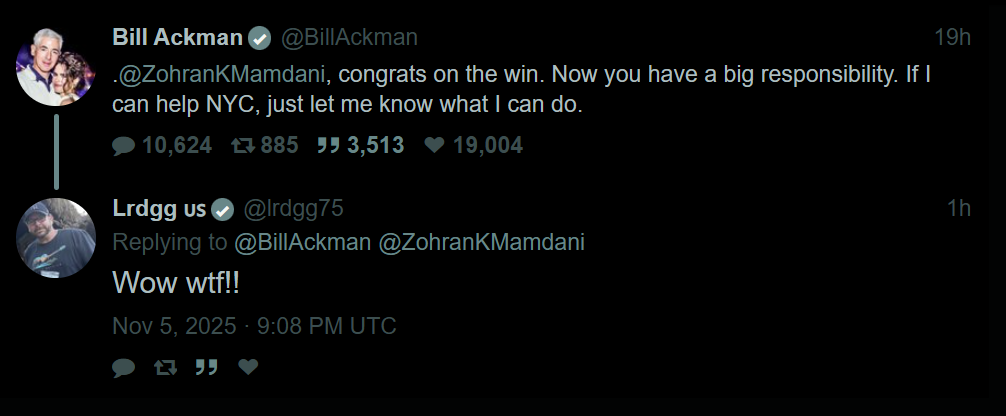Click the Nov 5, 2025 timestamp
Image resolution: width=1006 pixels, height=416 pixels.
254,326
